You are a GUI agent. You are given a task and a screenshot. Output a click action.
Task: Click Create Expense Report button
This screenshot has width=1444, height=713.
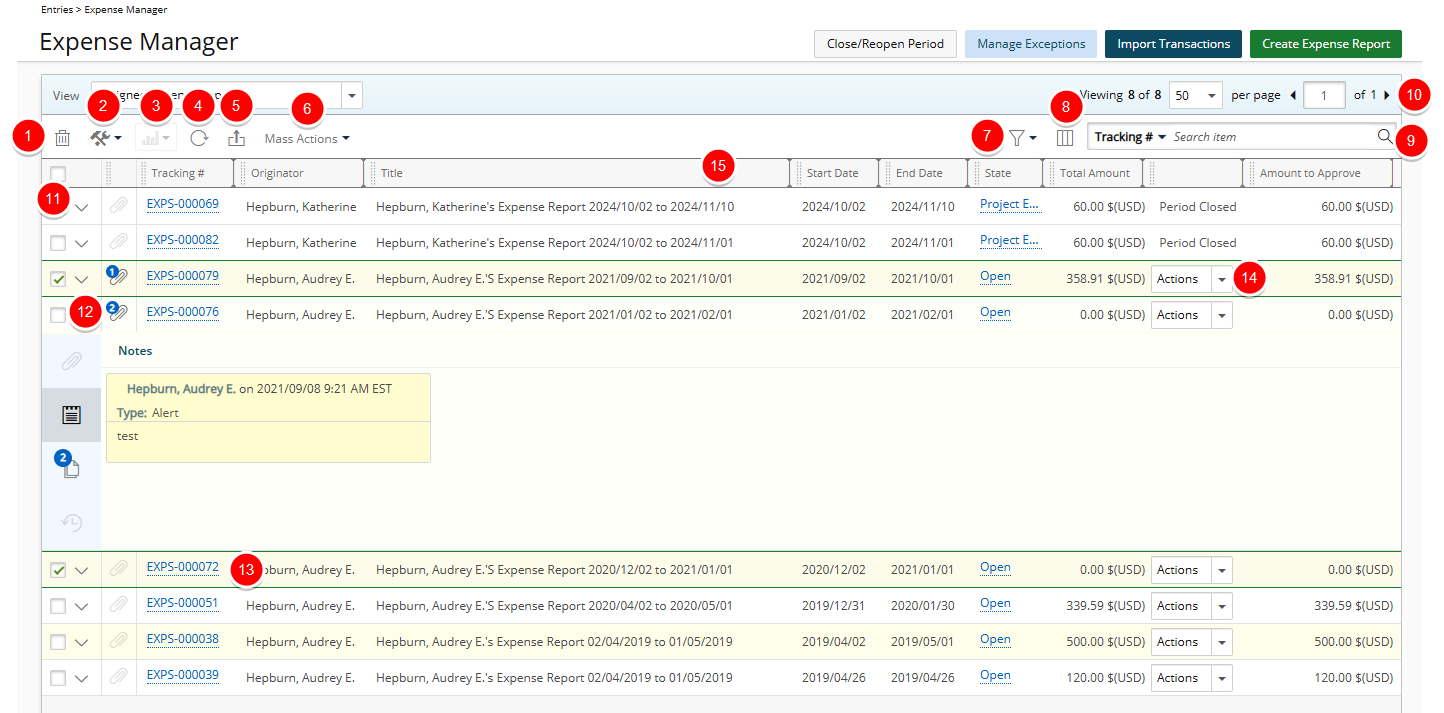tap(1326, 44)
